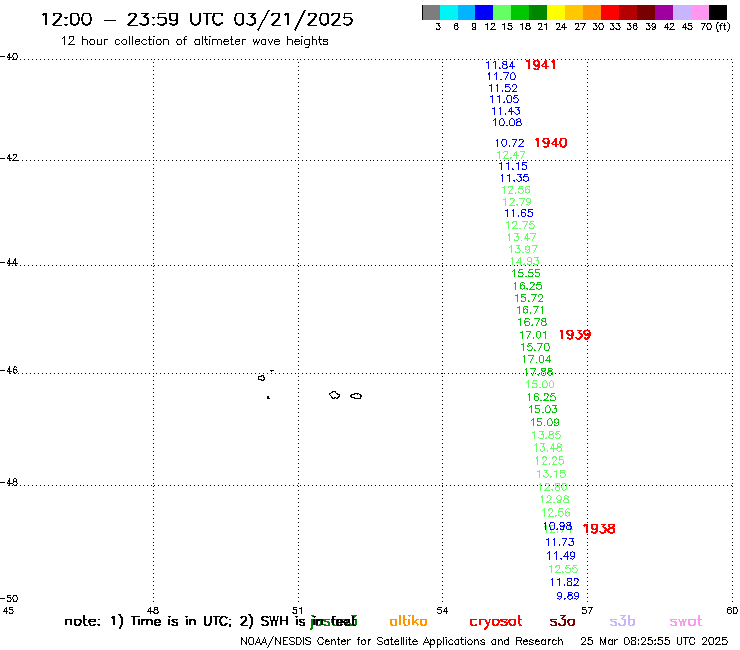Click the purple legend swatch
This screenshot has height=650, width=740.
(664, 12)
